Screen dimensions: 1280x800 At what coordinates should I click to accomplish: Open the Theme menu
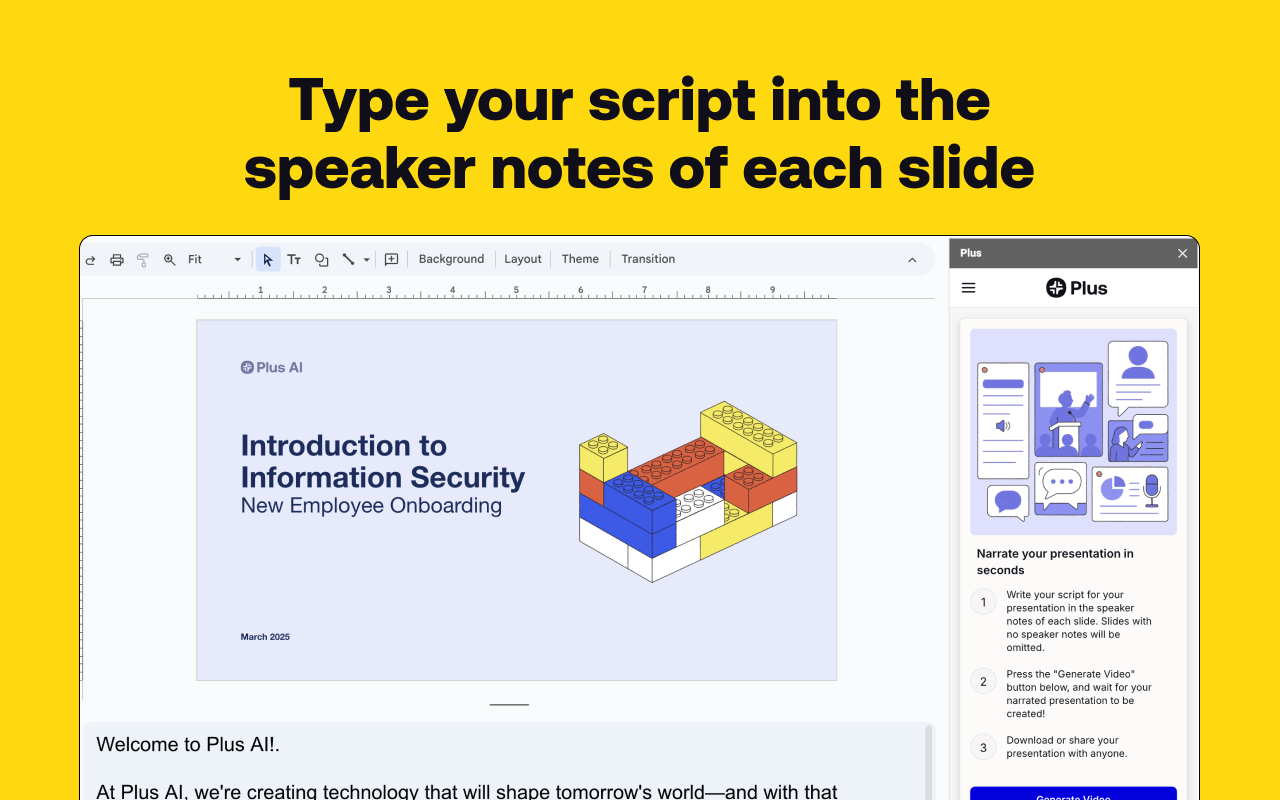pos(580,259)
